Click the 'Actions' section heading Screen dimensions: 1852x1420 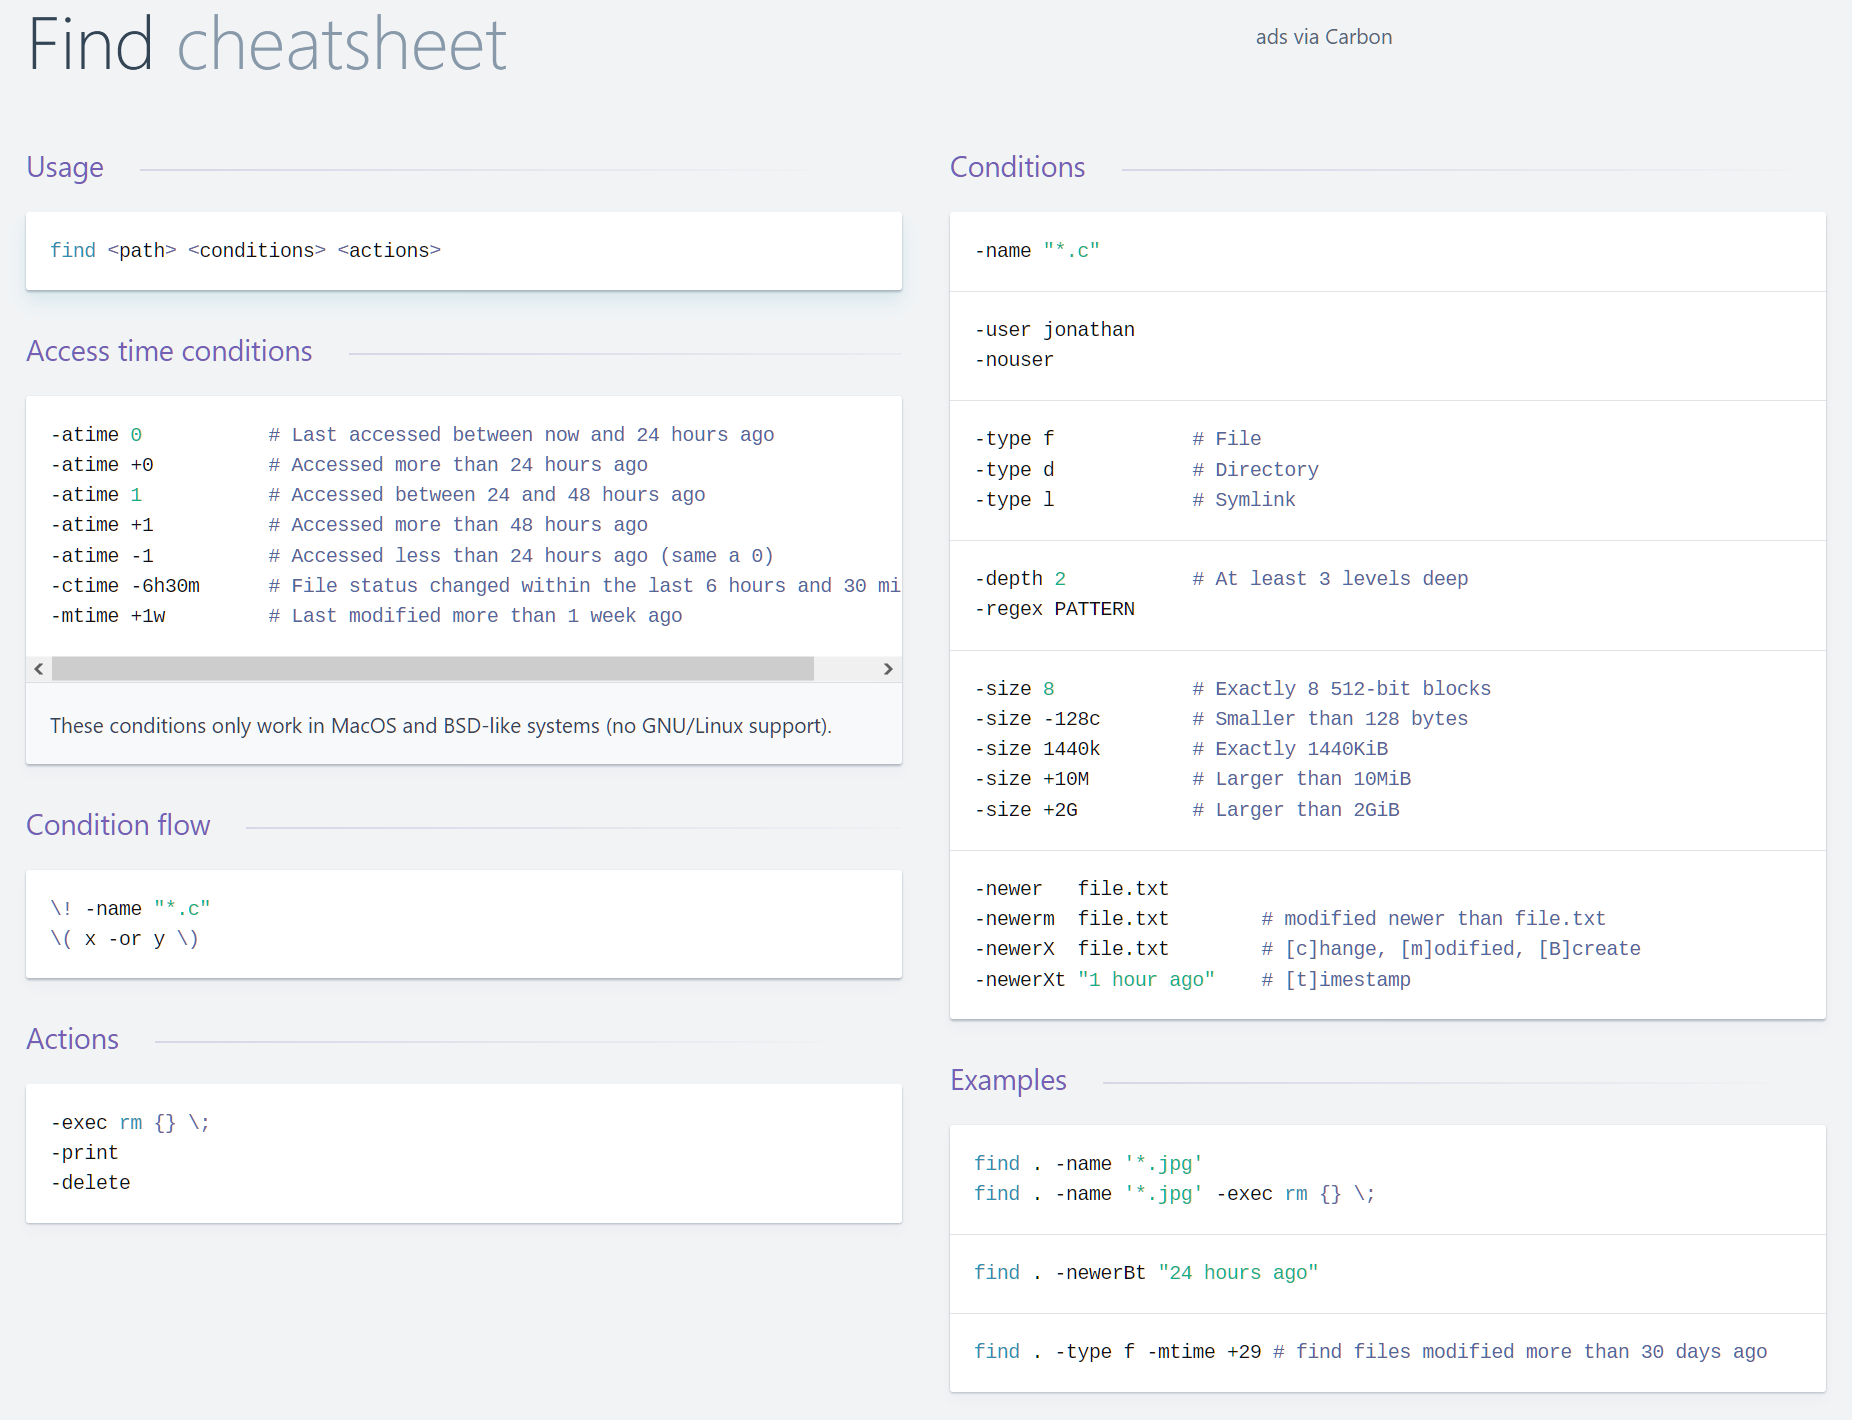click(x=72, y=1039)
